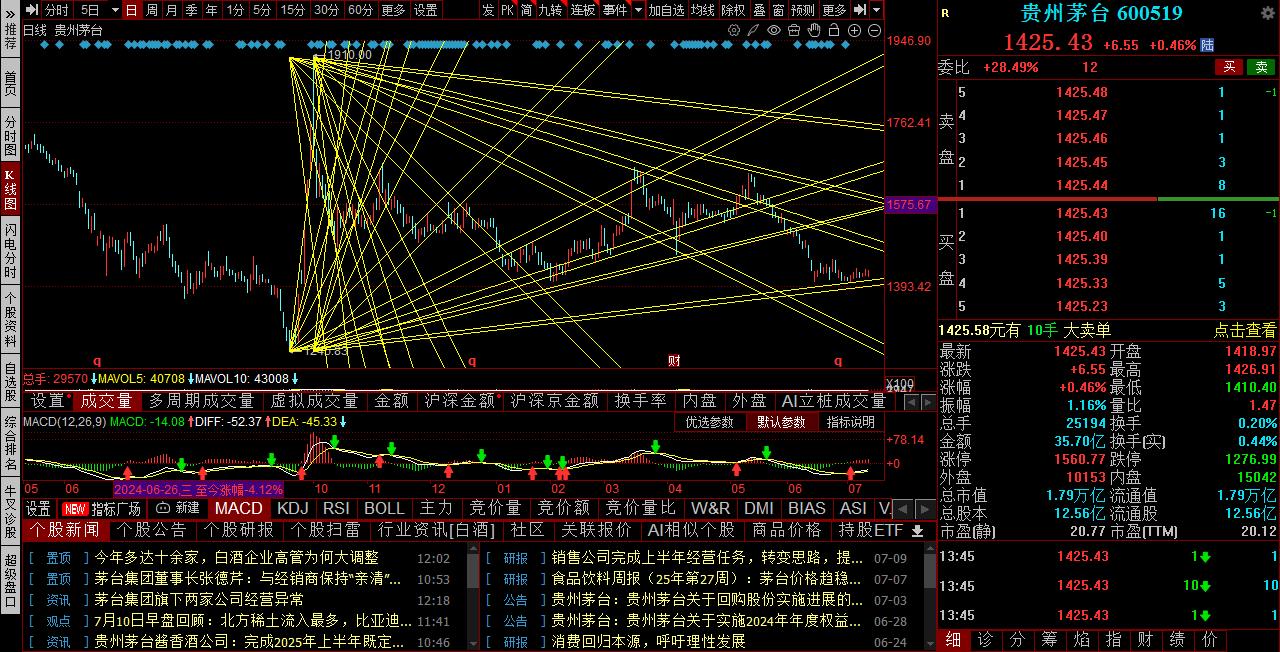
Task: Click the left arrow-bar navigation icon
Action: click(32, 9)
